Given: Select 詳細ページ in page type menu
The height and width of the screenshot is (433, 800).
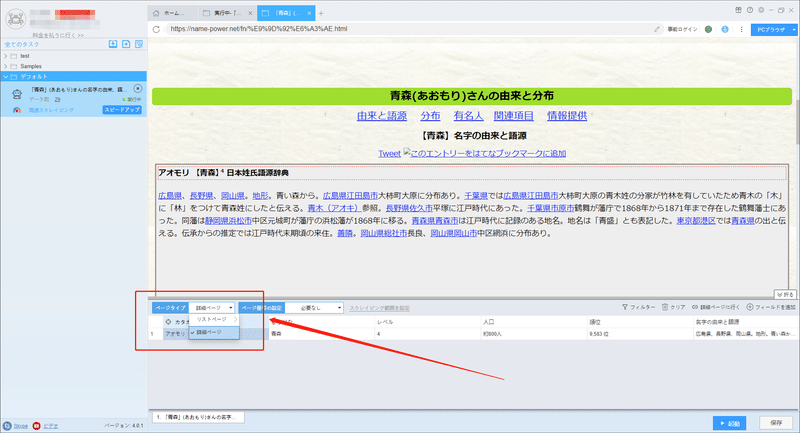Looking at the screenshot, I should [x=214, y=333].
